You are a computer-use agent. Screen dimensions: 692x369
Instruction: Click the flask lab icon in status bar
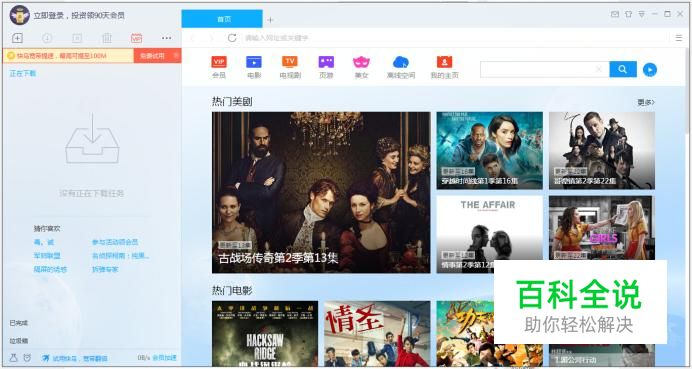coord(14,358)
